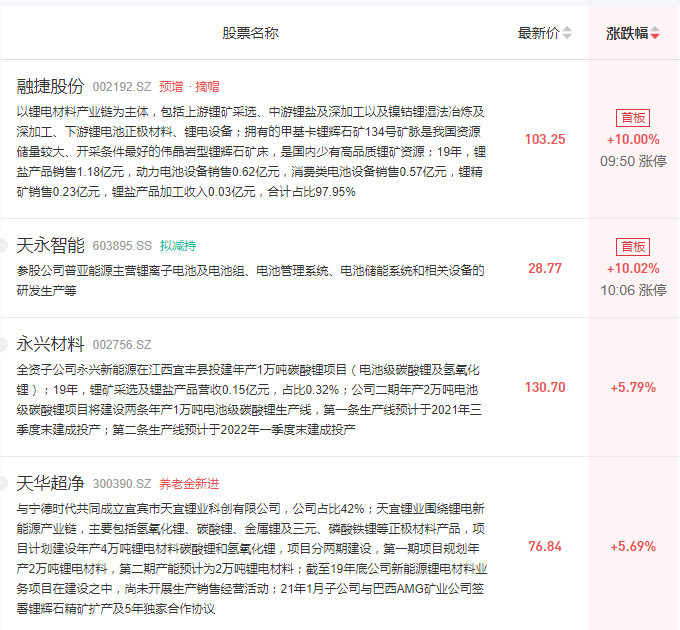Open 天华超净 stock name link

[50, 484]
